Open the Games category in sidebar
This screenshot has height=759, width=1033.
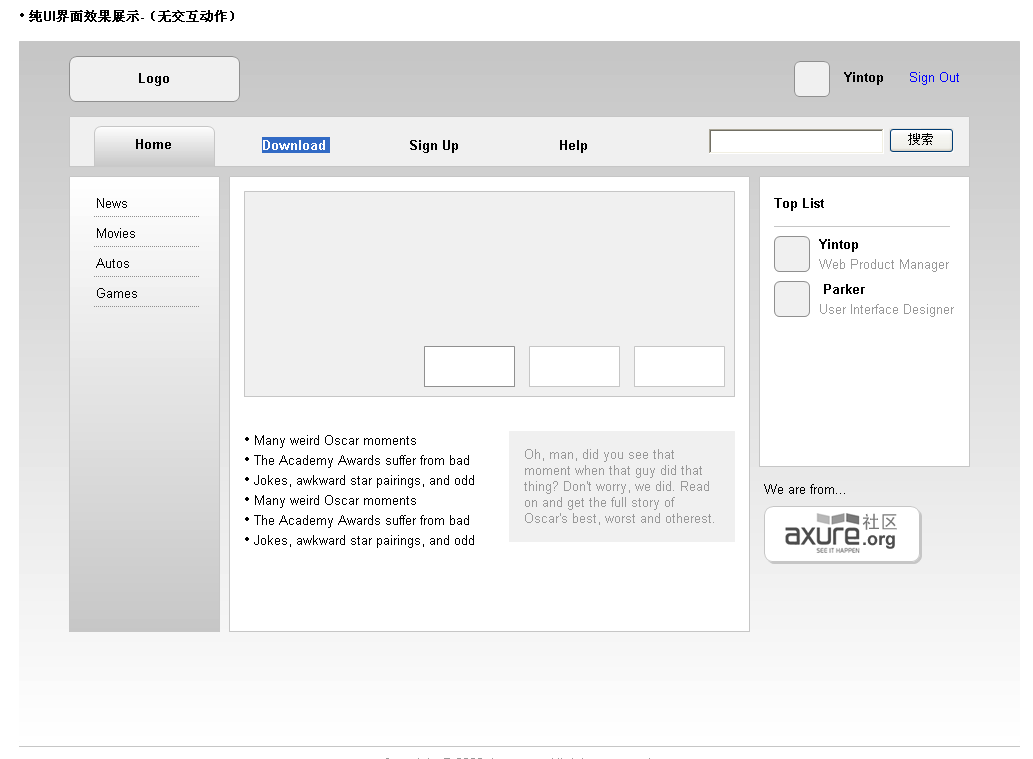point(117,293)
